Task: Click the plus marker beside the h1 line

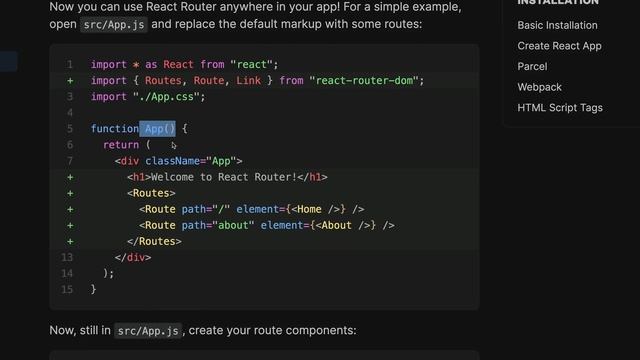Action: [x=70, y=177]
